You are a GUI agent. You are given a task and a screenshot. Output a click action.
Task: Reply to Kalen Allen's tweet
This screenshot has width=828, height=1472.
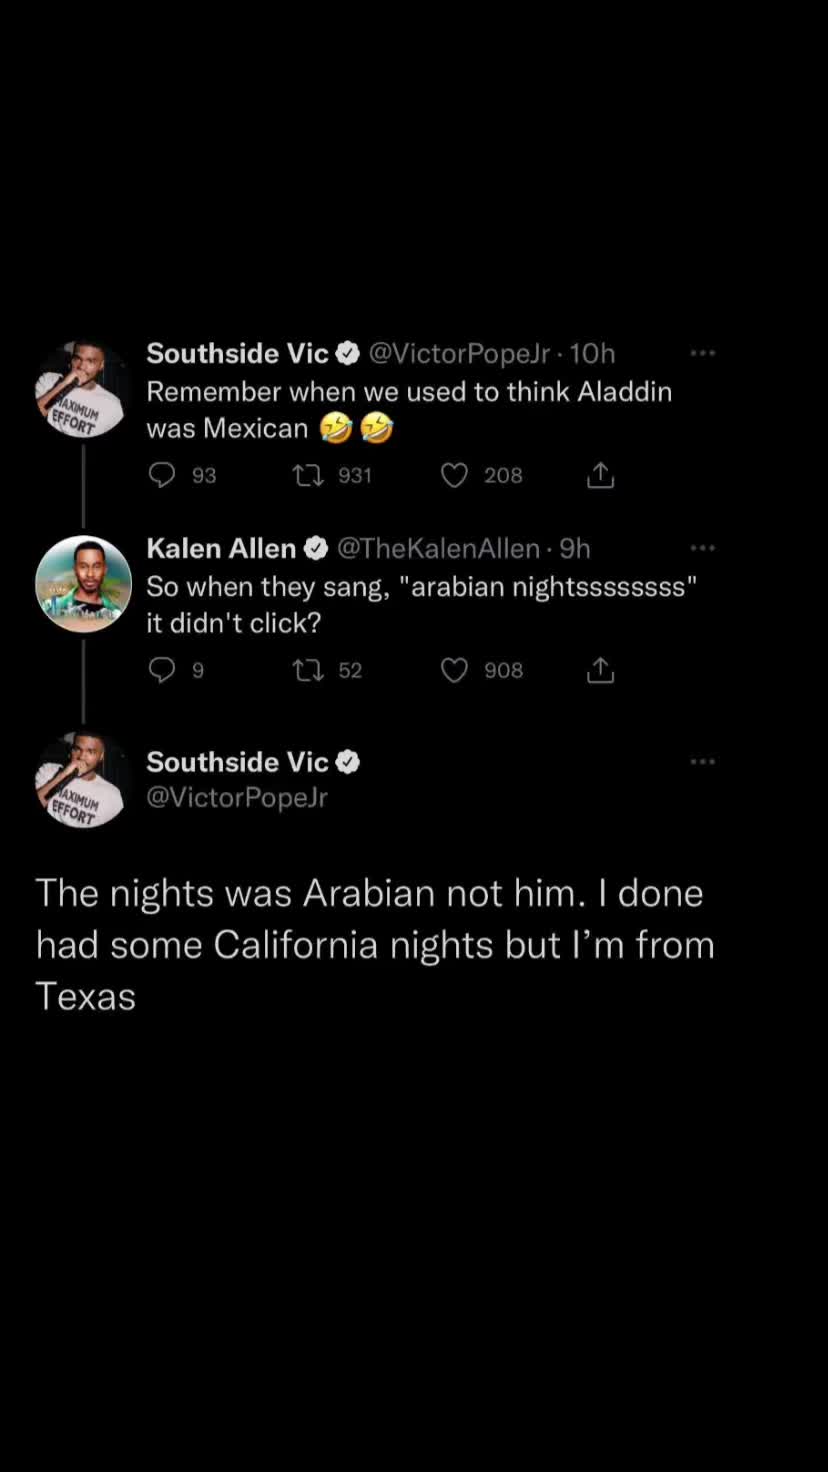(x=162, y=670)
